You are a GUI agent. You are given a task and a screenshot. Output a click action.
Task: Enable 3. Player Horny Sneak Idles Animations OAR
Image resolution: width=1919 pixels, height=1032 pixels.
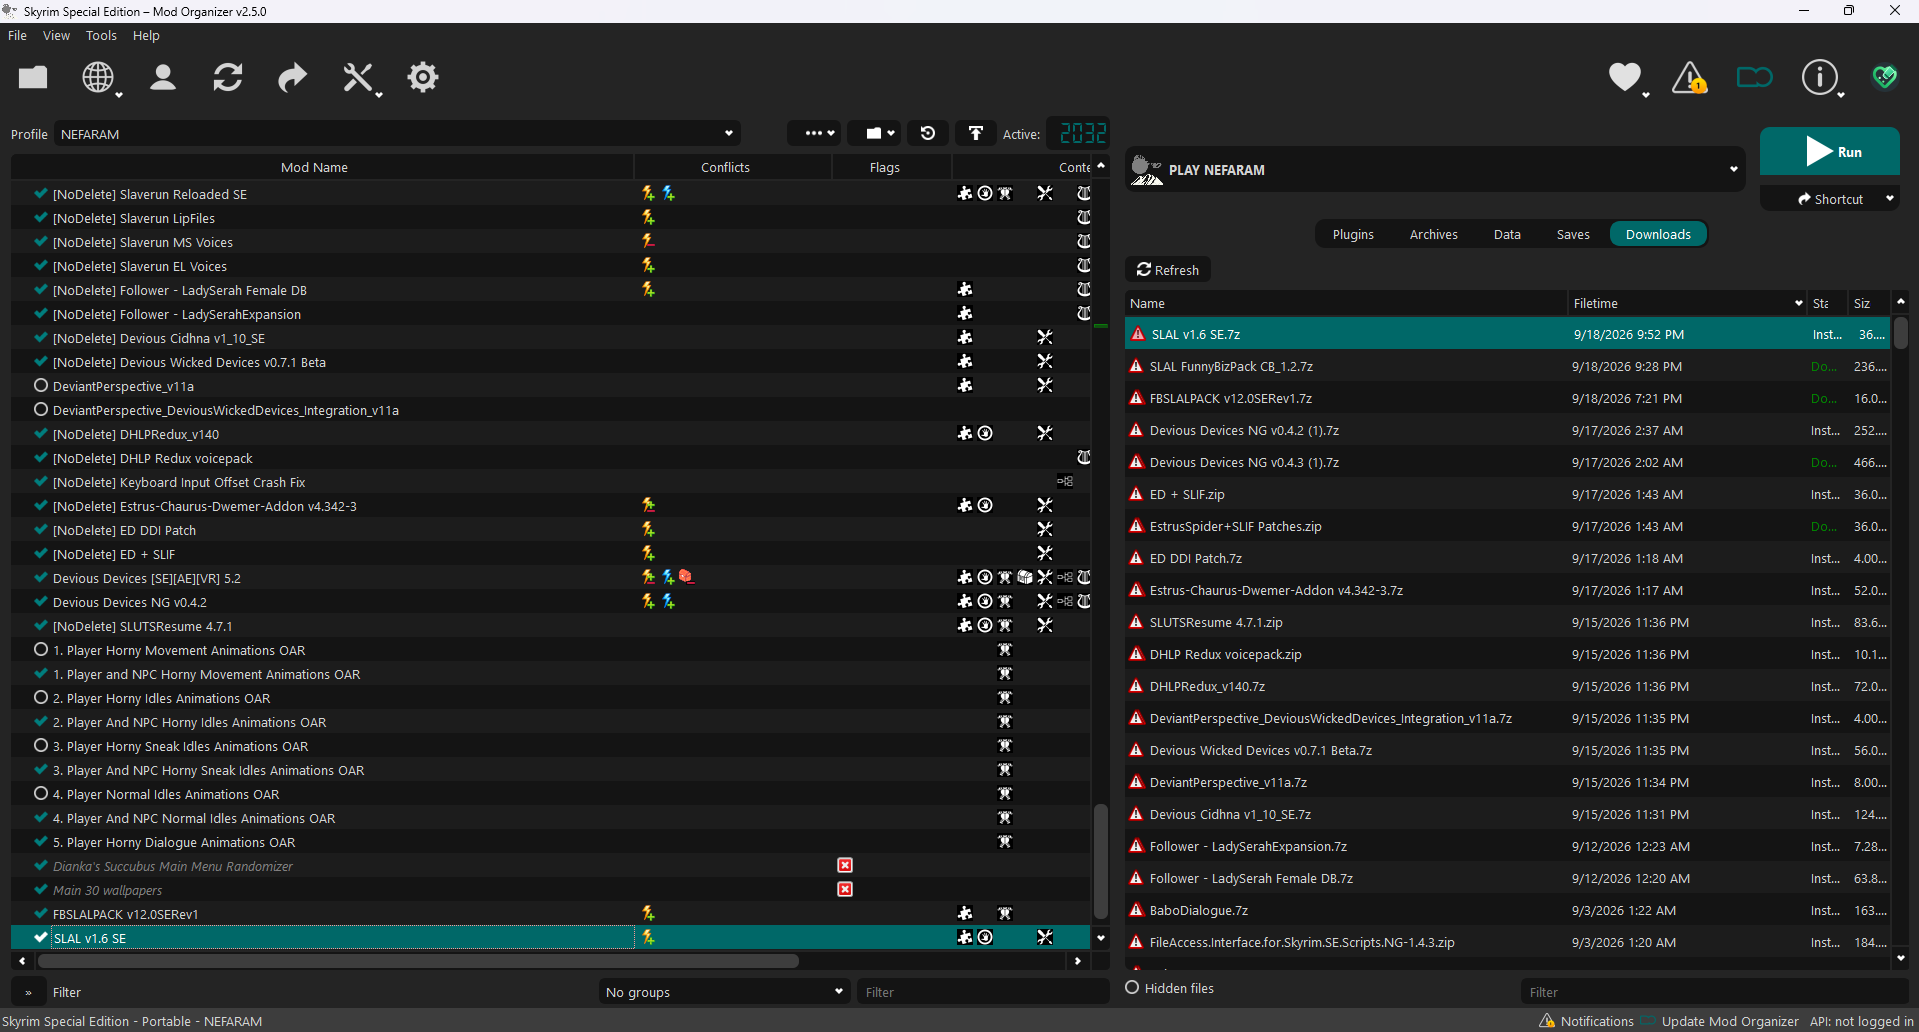[41, 746]
